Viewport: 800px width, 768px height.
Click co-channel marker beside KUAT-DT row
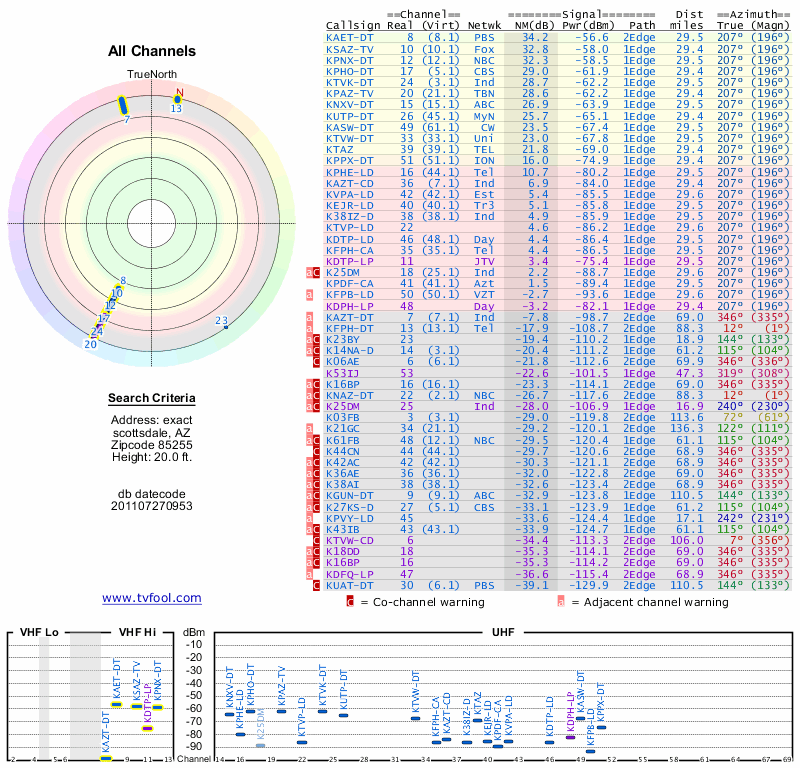[316, 585]
